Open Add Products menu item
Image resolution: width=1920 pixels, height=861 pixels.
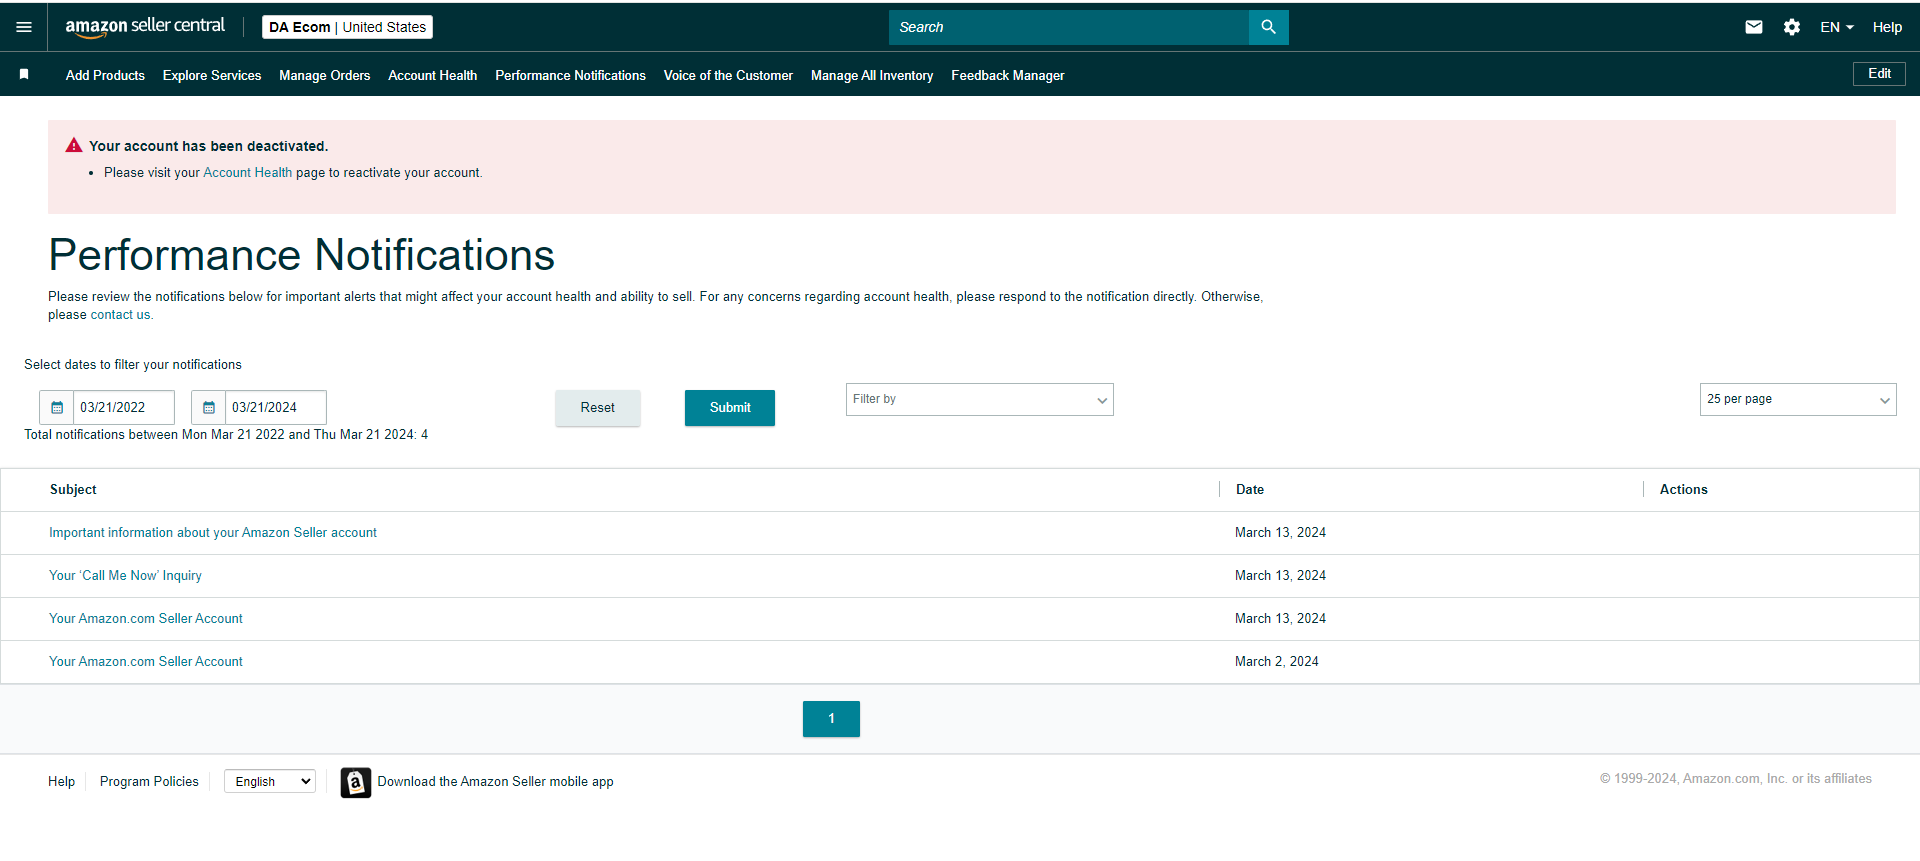[x=105, y=75]
